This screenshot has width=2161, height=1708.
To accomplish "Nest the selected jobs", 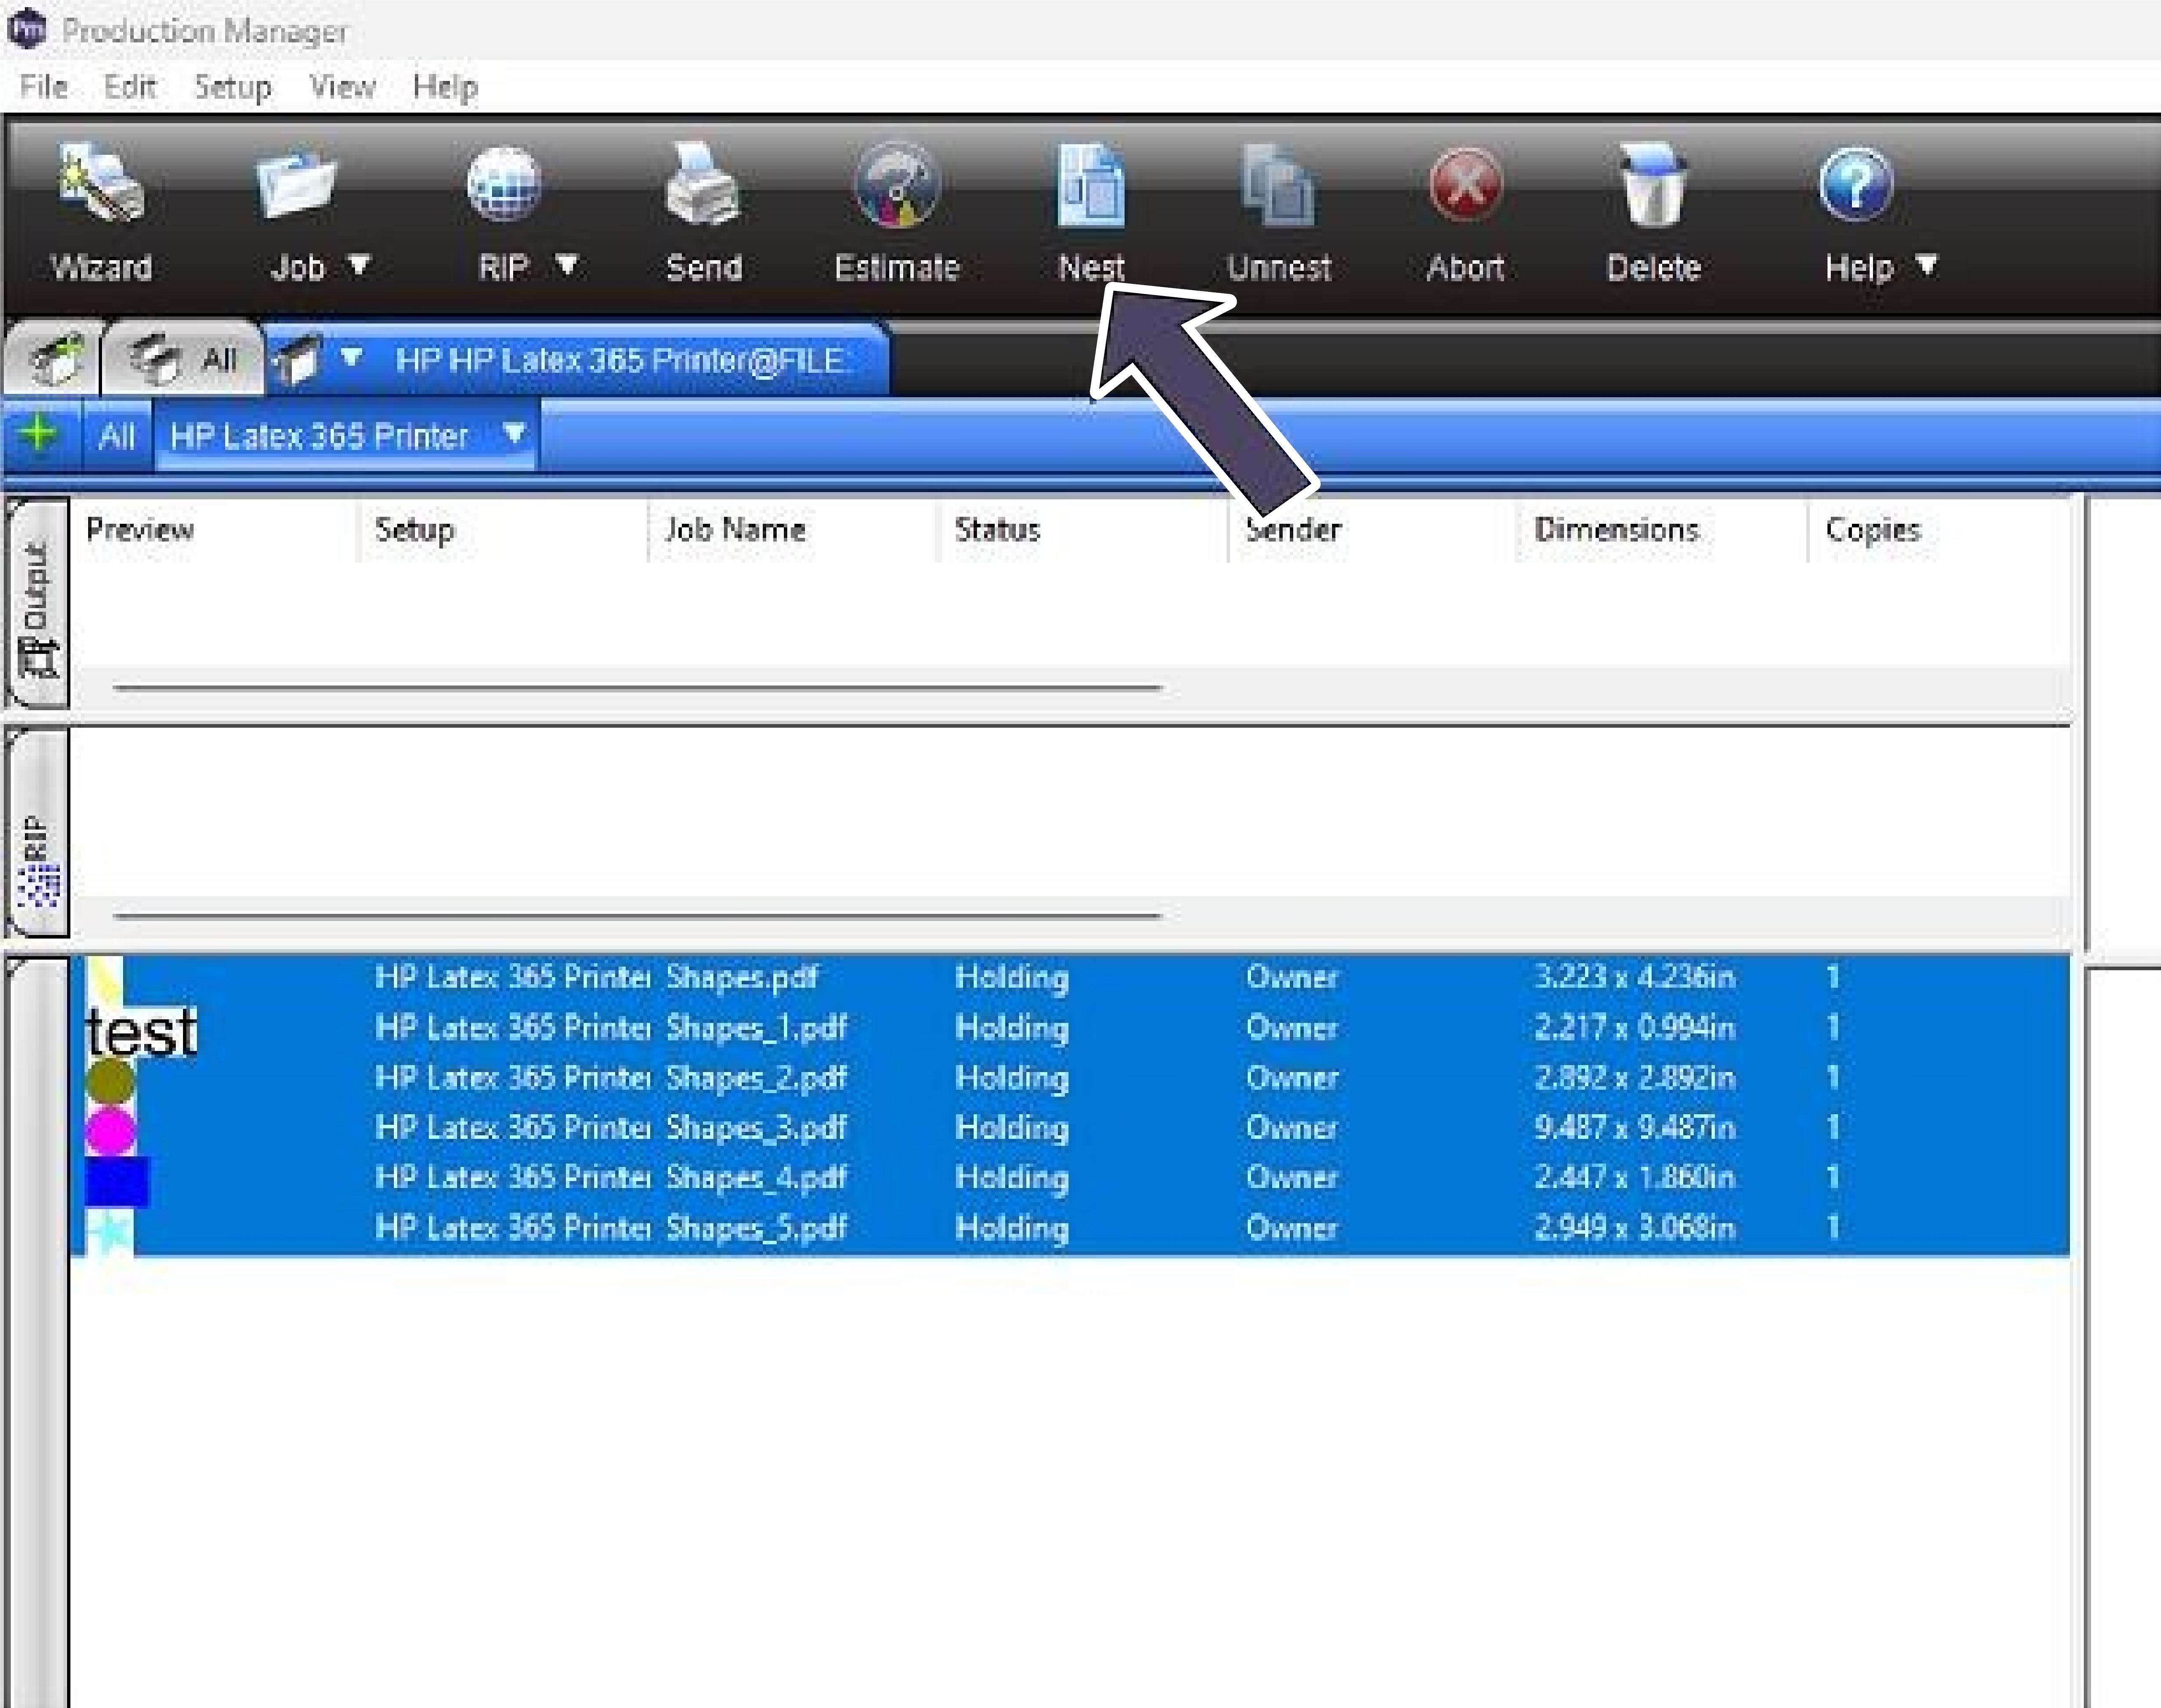I will pyautogui.click(x=1091, y=212).
